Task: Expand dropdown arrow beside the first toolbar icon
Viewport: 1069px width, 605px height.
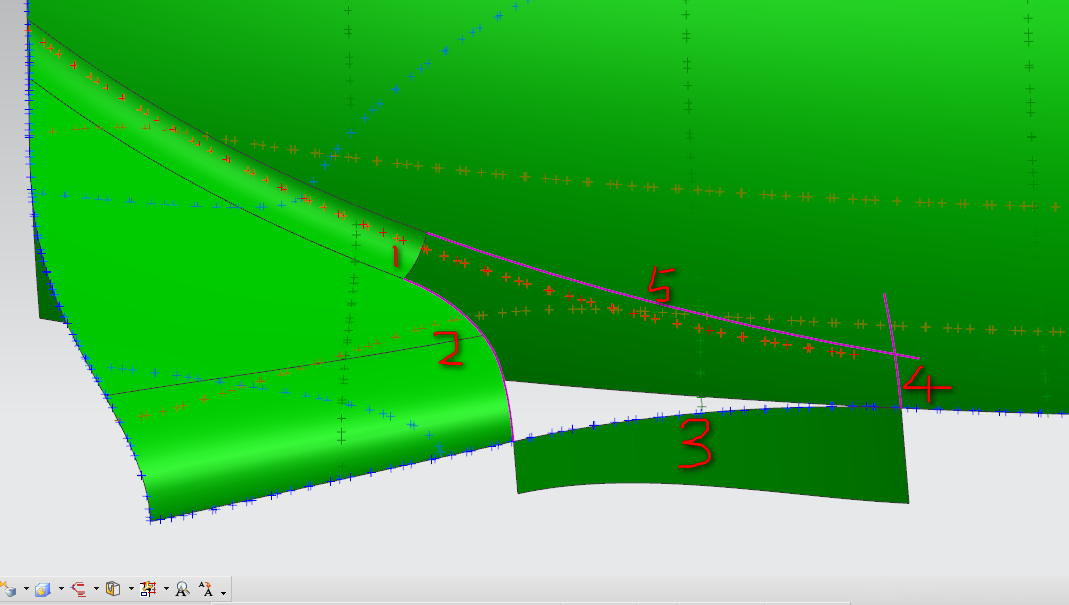Action: [25, 590]
